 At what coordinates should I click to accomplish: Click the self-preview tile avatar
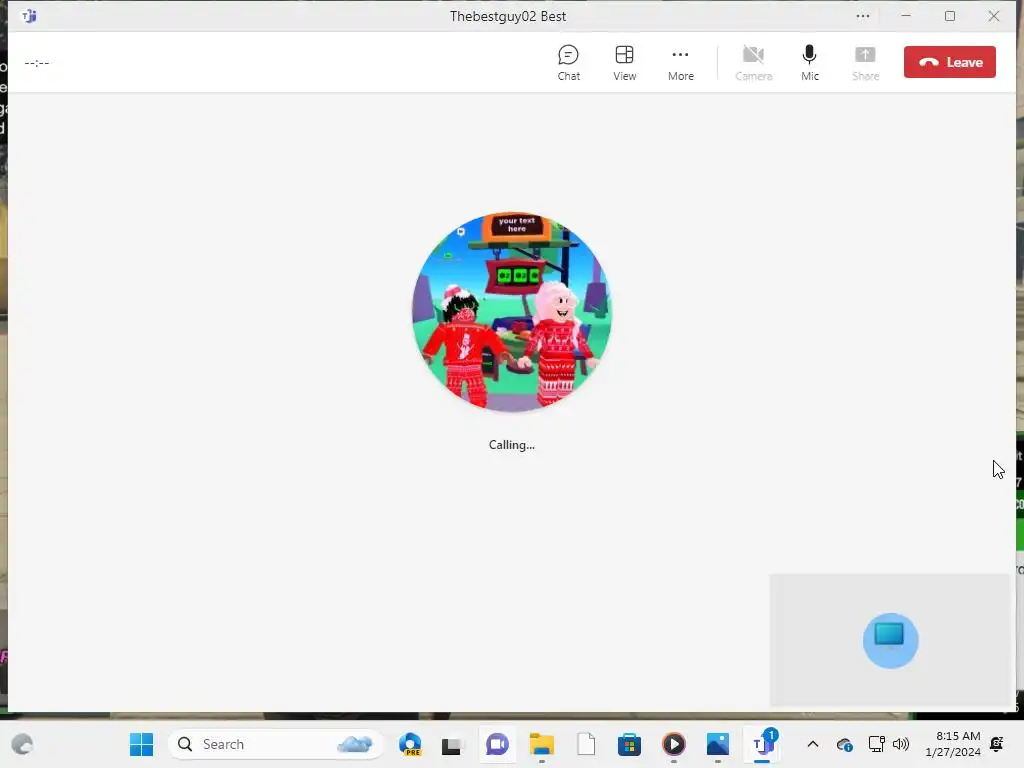point(890,640)
